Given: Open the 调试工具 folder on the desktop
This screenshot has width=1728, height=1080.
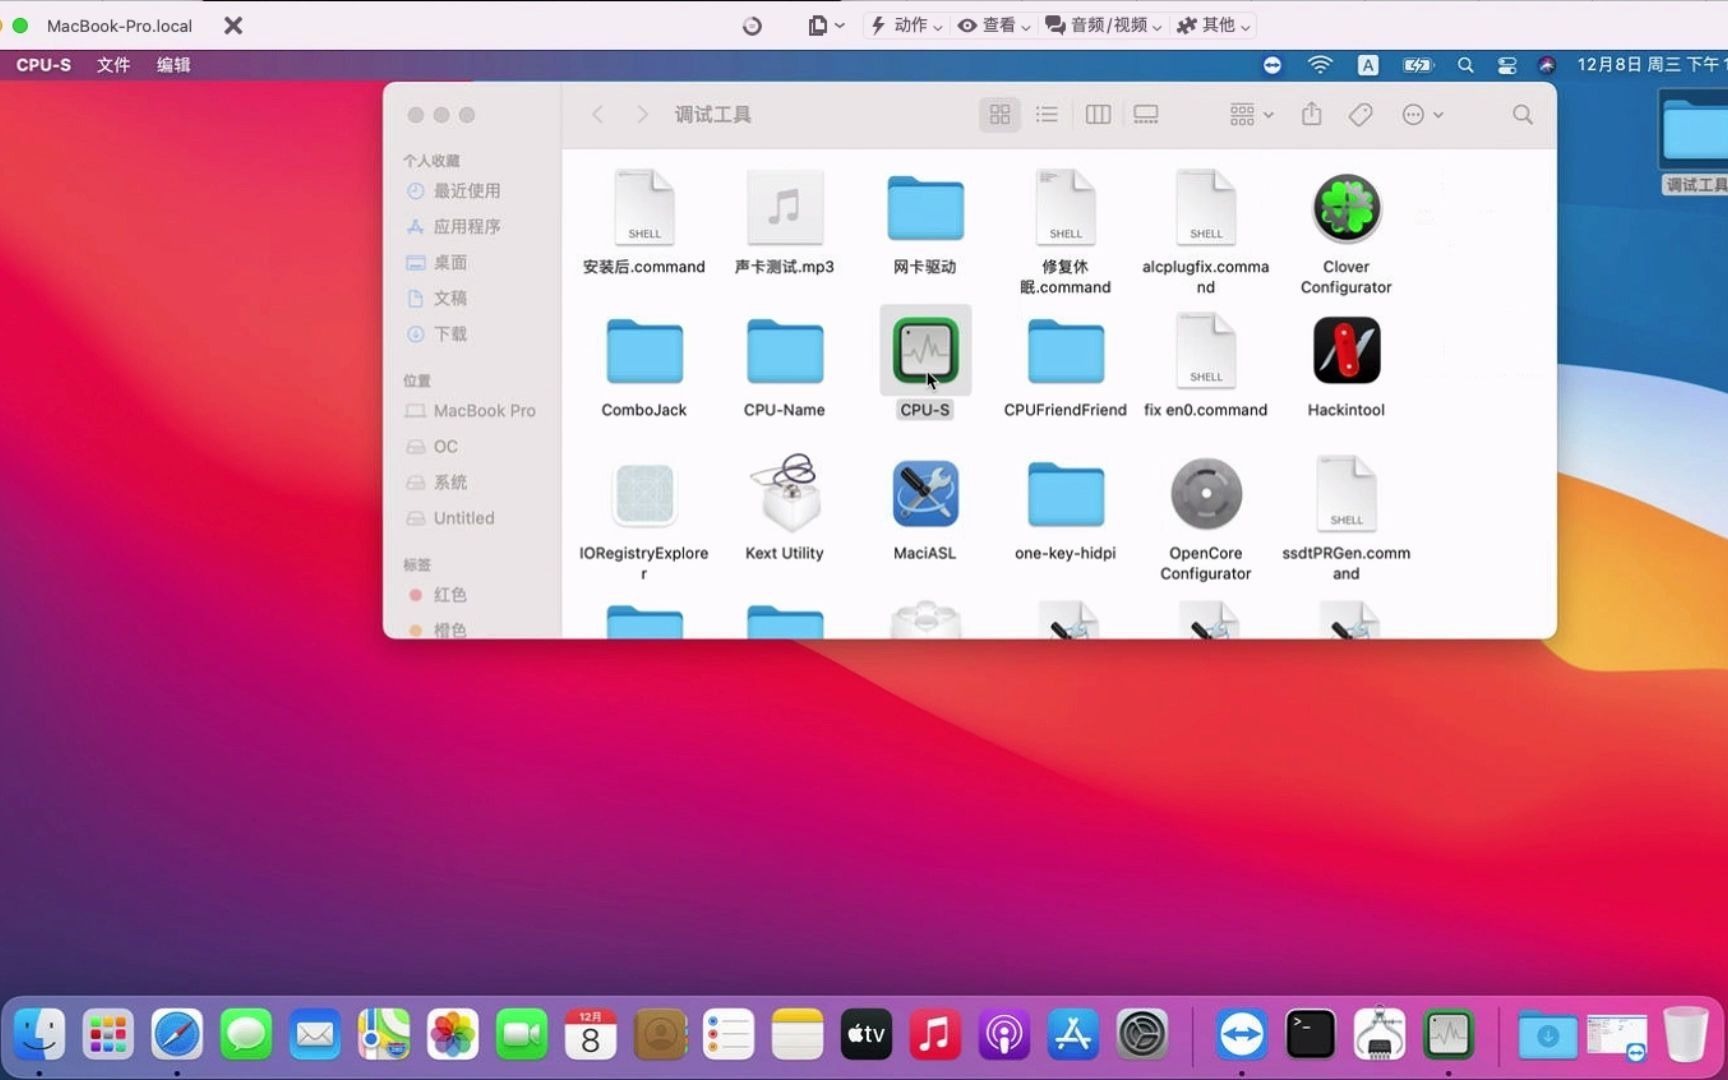Looking at the screenshot, I should [1694, 130].
